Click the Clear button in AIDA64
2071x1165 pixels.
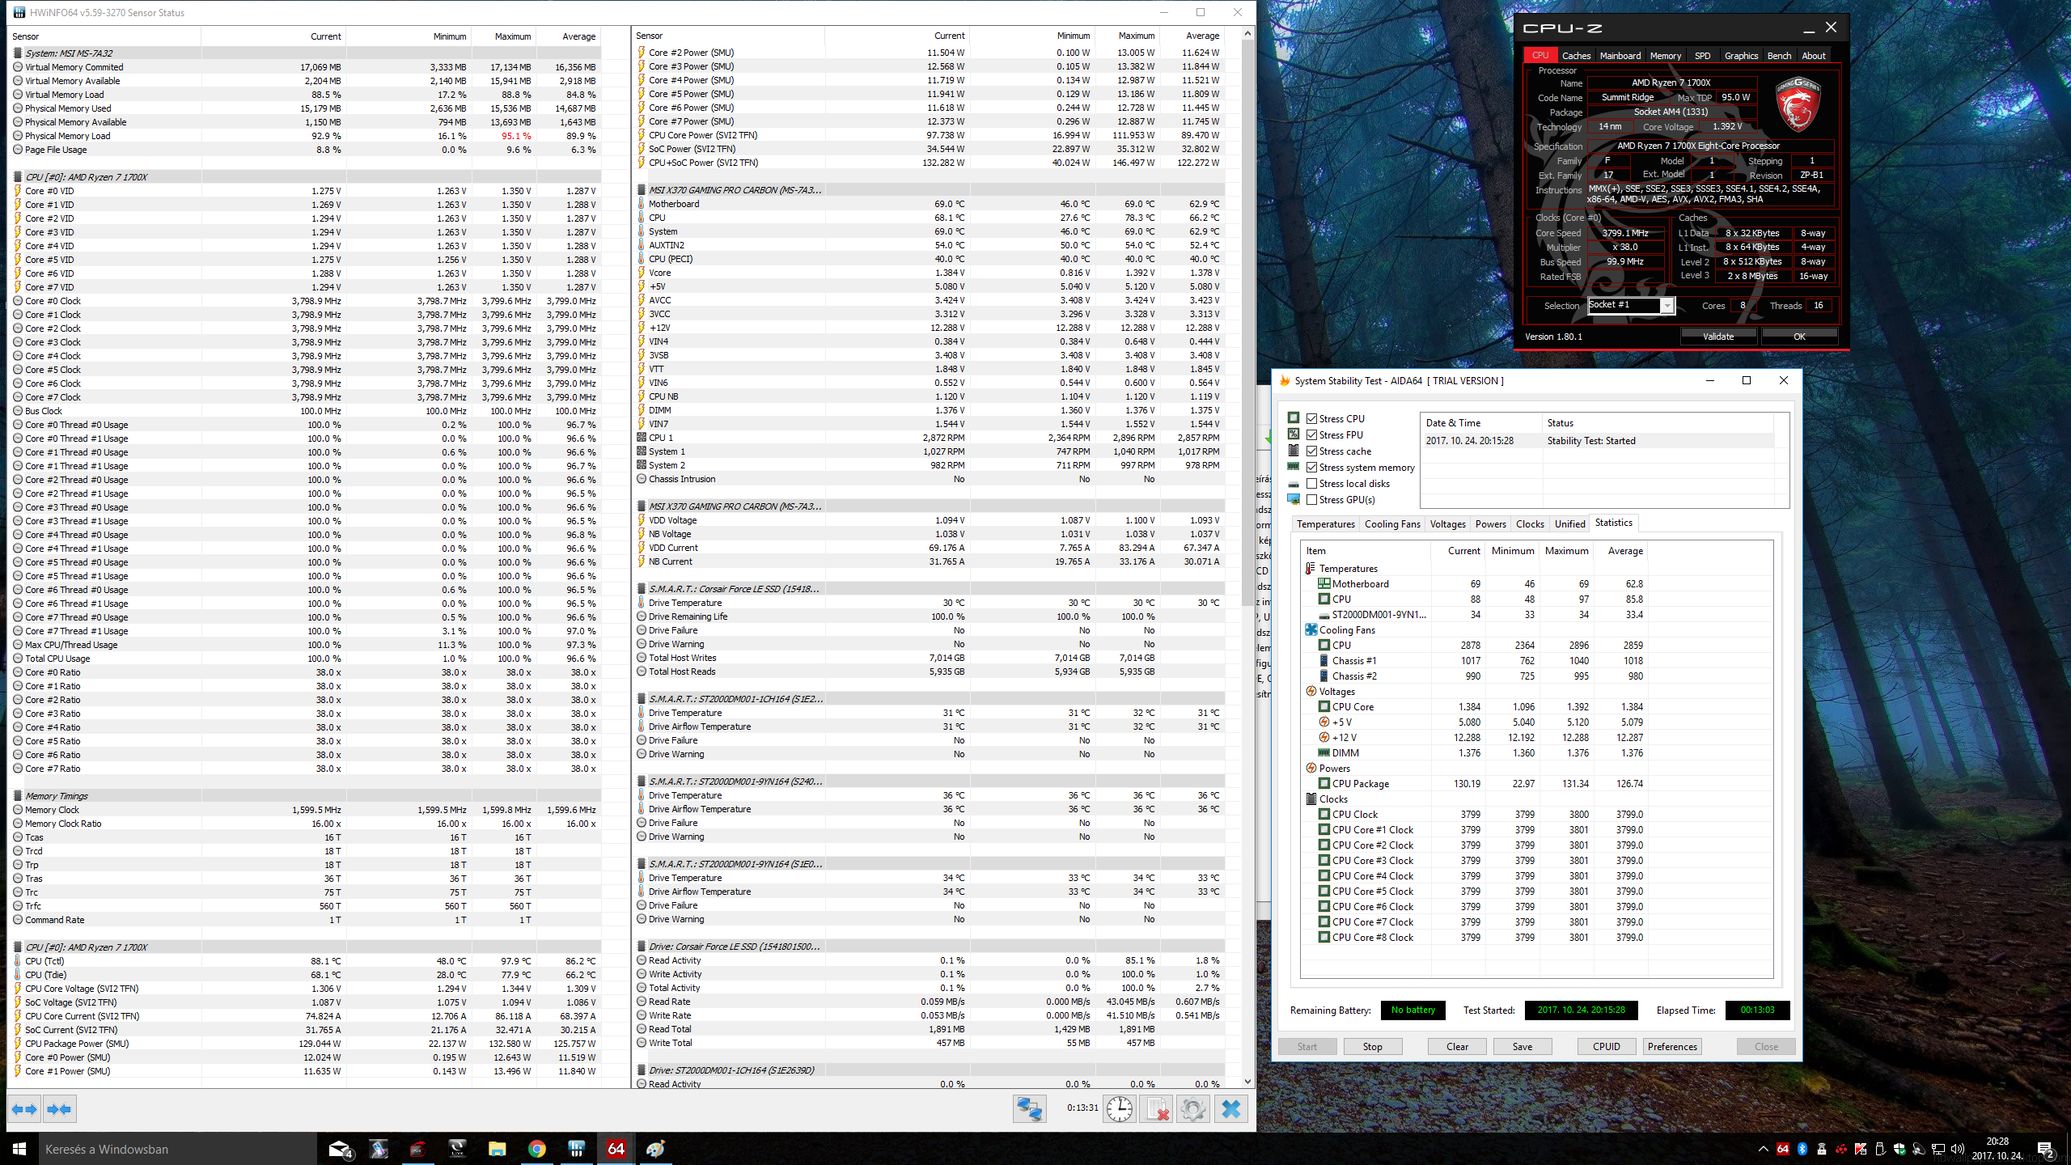pyautogui.click(x=1457, y=1047)
